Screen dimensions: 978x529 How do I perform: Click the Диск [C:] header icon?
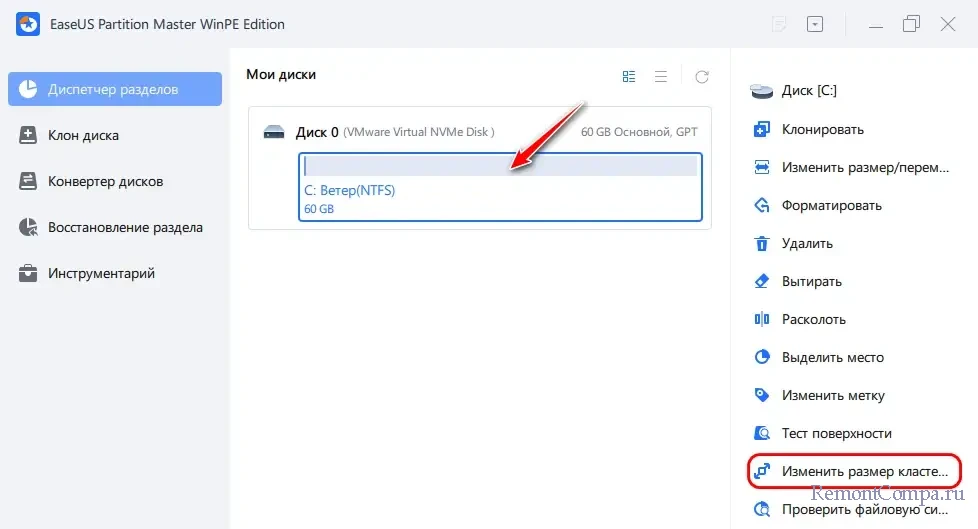pos(762,91)
